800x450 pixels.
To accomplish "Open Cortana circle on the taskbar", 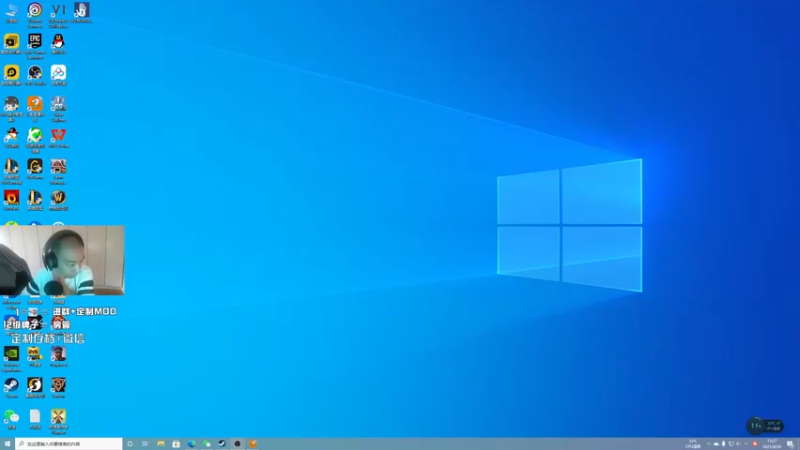I will tap(130, 444).
